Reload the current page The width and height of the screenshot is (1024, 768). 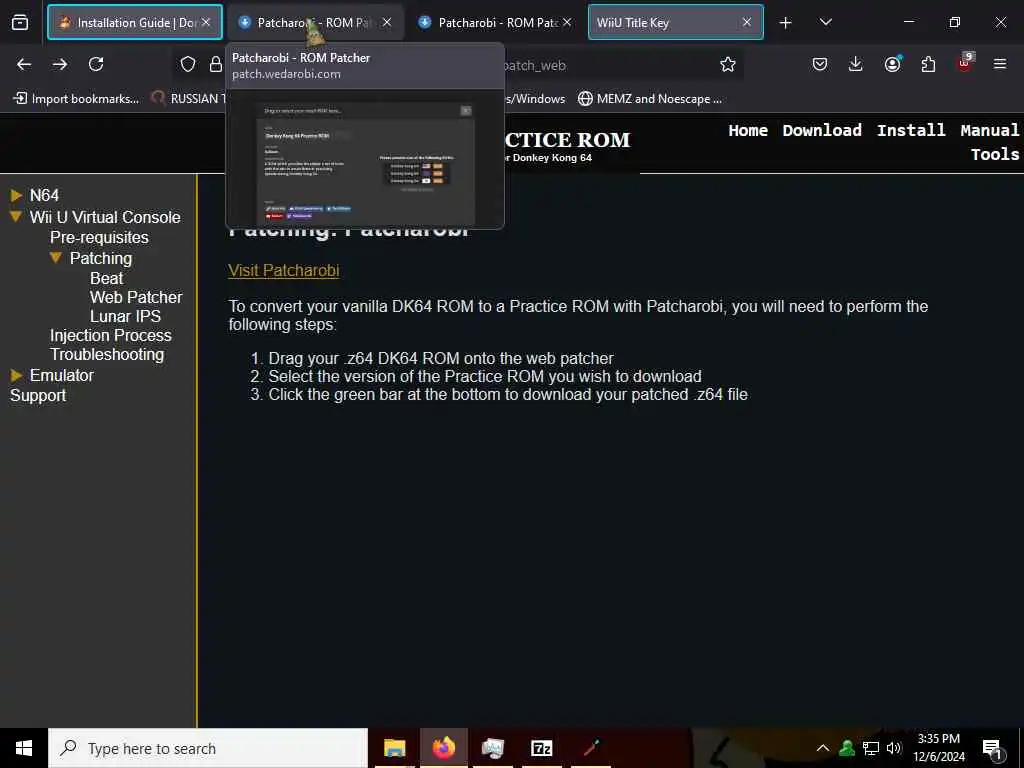click(96, 64)
